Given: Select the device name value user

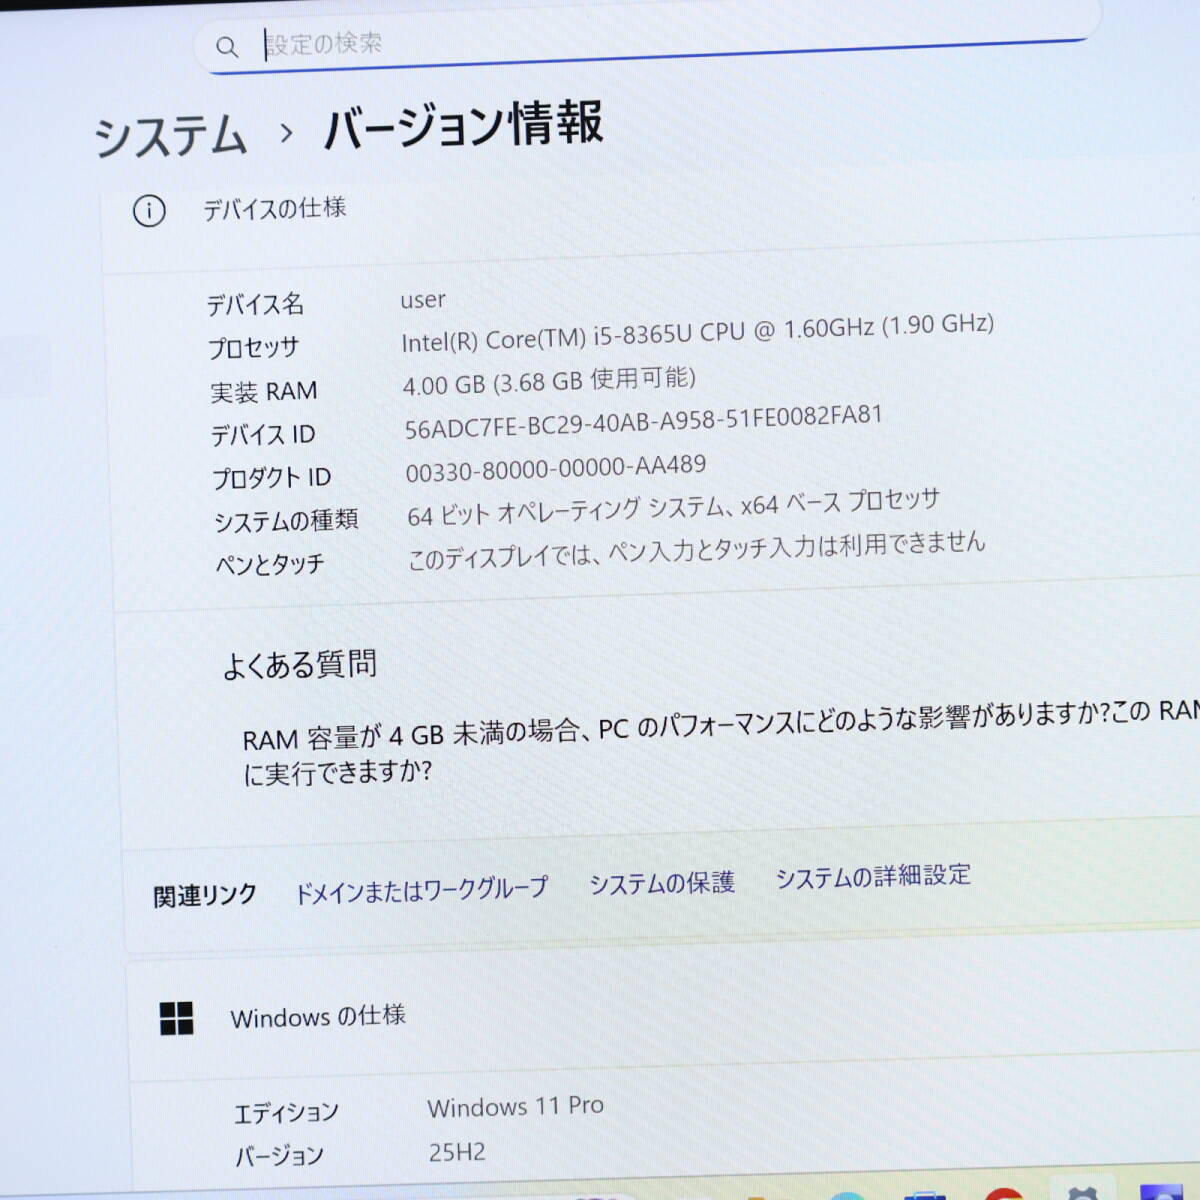Looking at the screenshot, I should 423,300.
